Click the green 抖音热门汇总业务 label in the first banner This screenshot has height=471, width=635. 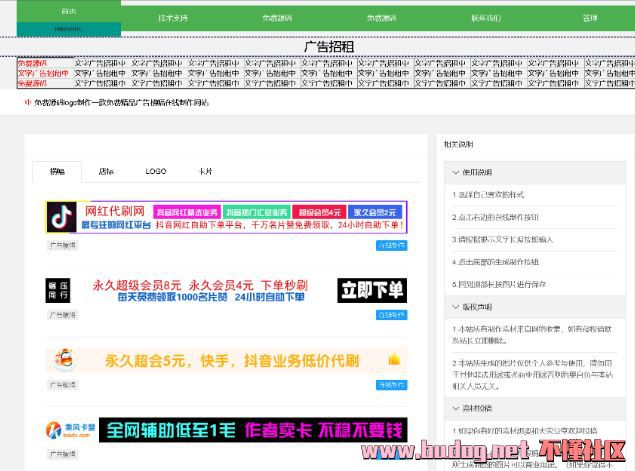[x=256, y=212]
